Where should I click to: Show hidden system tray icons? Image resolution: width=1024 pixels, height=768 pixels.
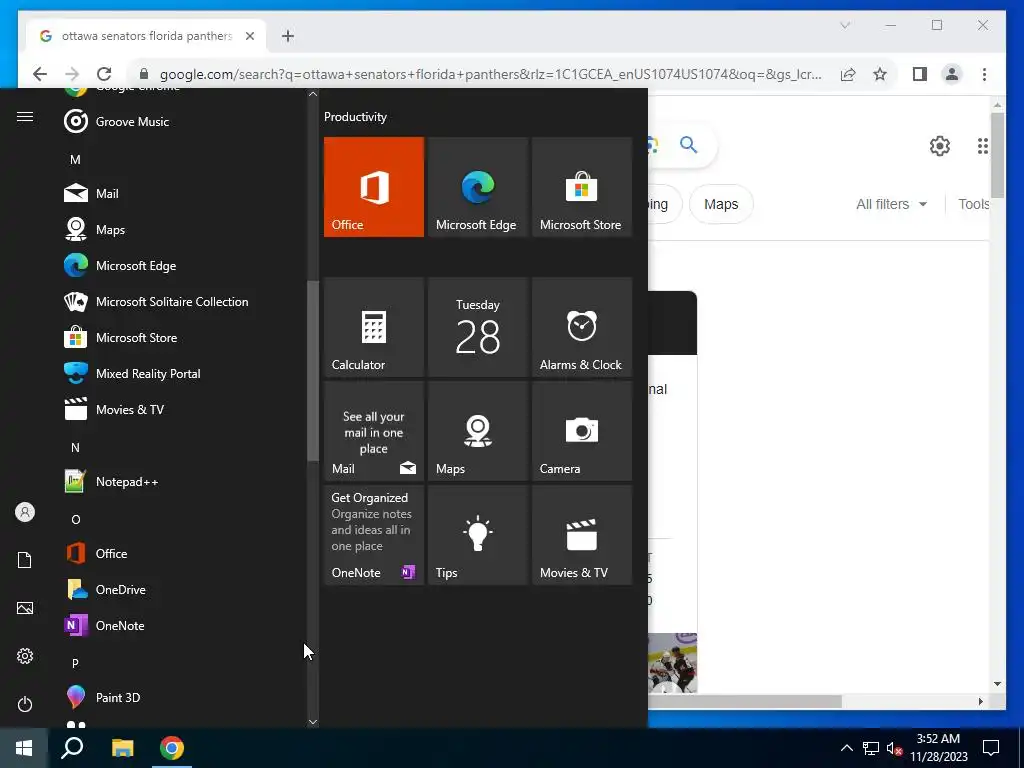[846, 748]
